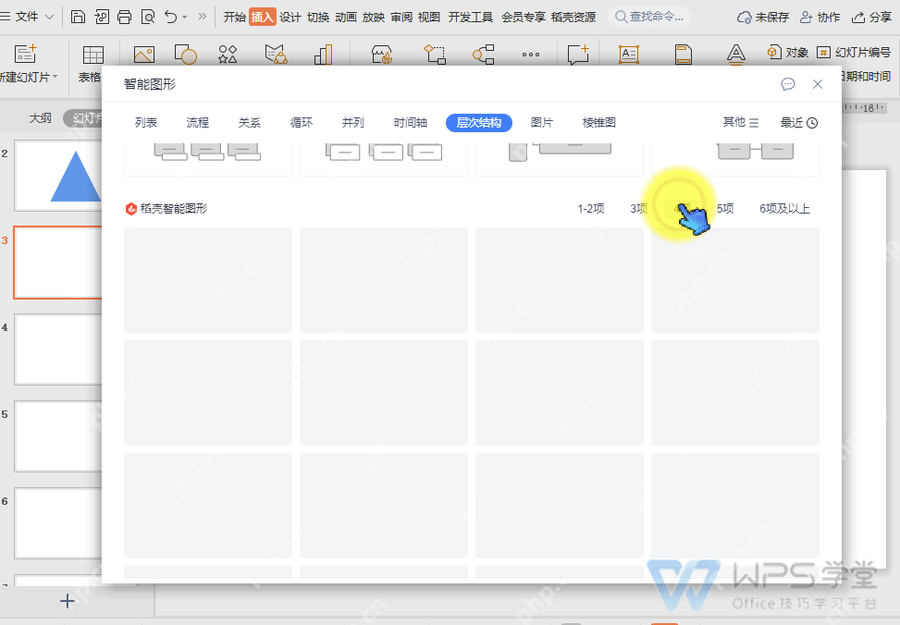
Task: Expand the 文件 dropdown arrow
Action: (49, 17)
